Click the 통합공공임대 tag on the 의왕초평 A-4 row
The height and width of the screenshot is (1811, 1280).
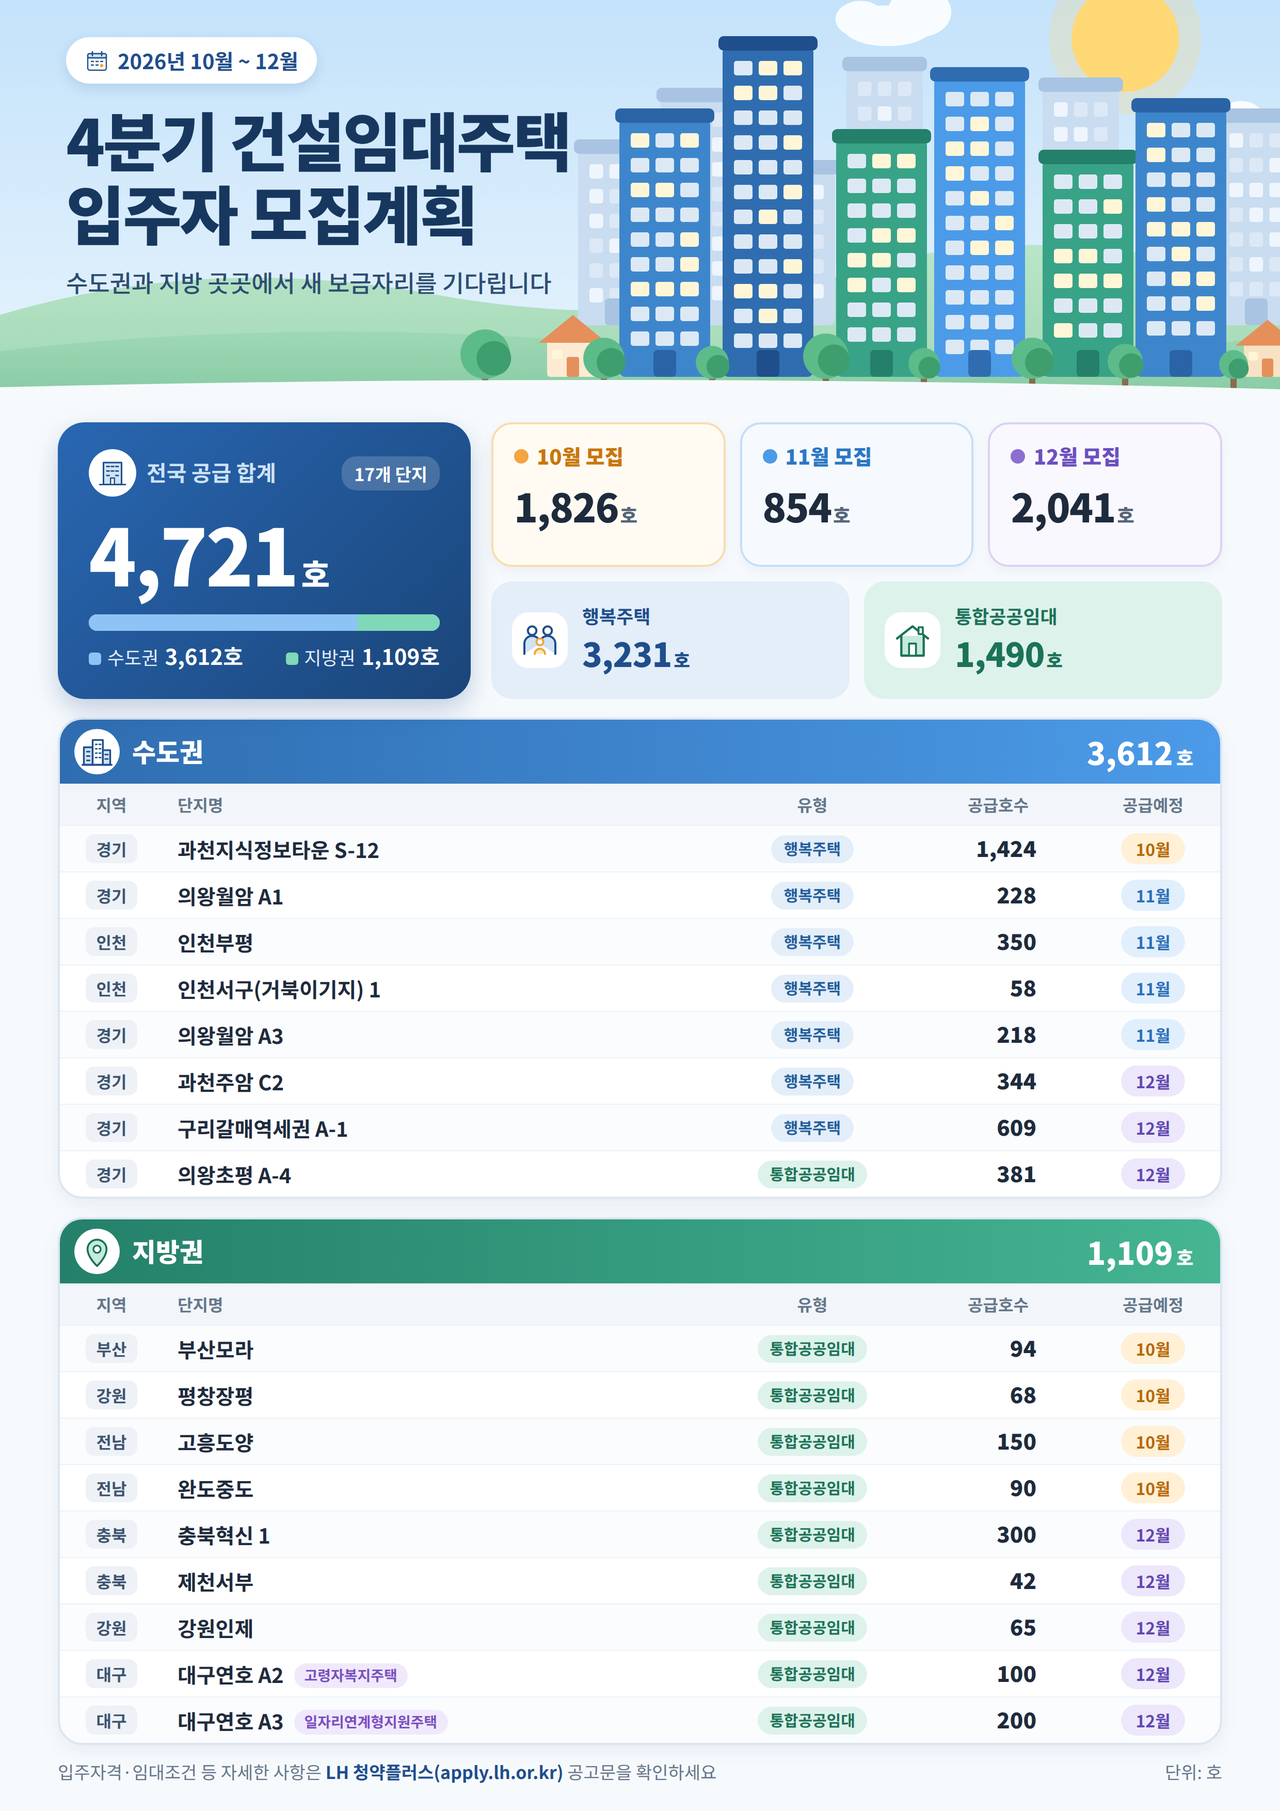pyautogui.click(x=812, y=1175)
